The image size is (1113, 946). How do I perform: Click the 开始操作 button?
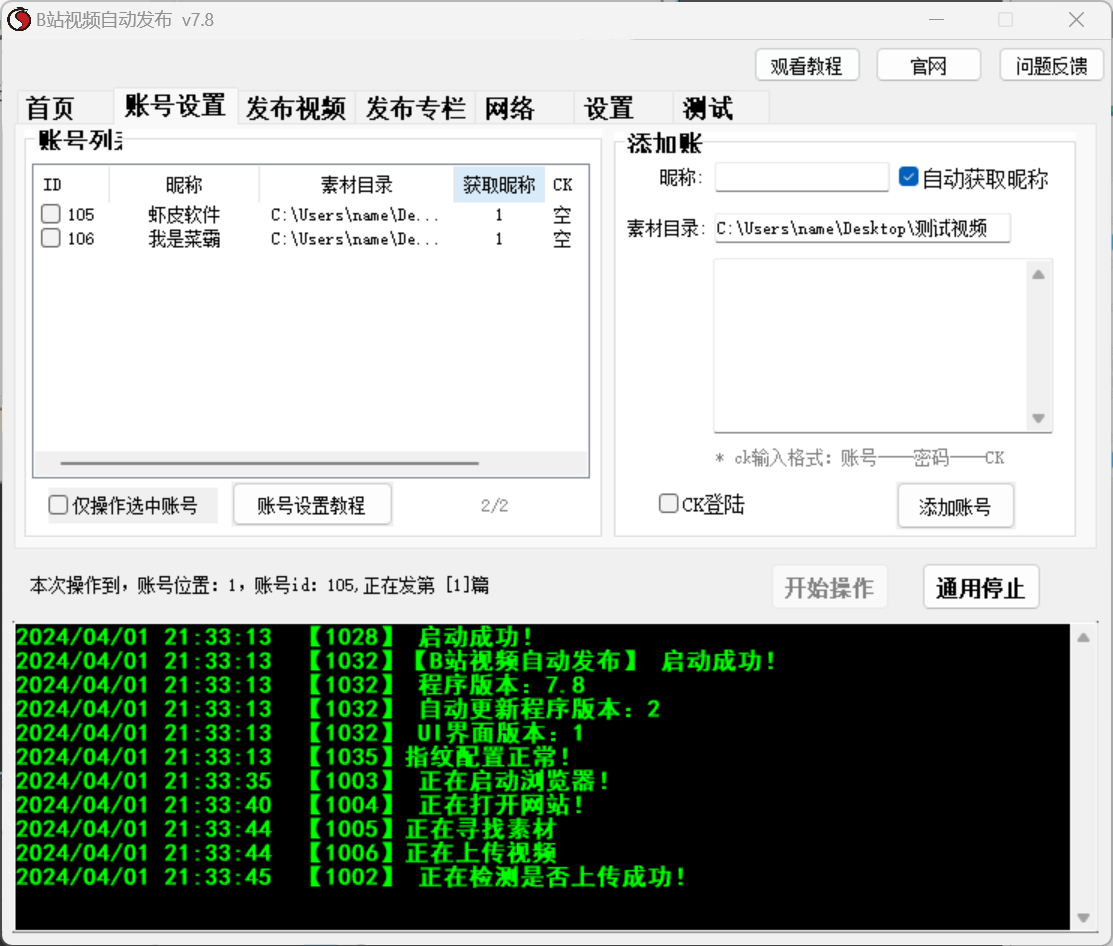[x=829, y=588]
